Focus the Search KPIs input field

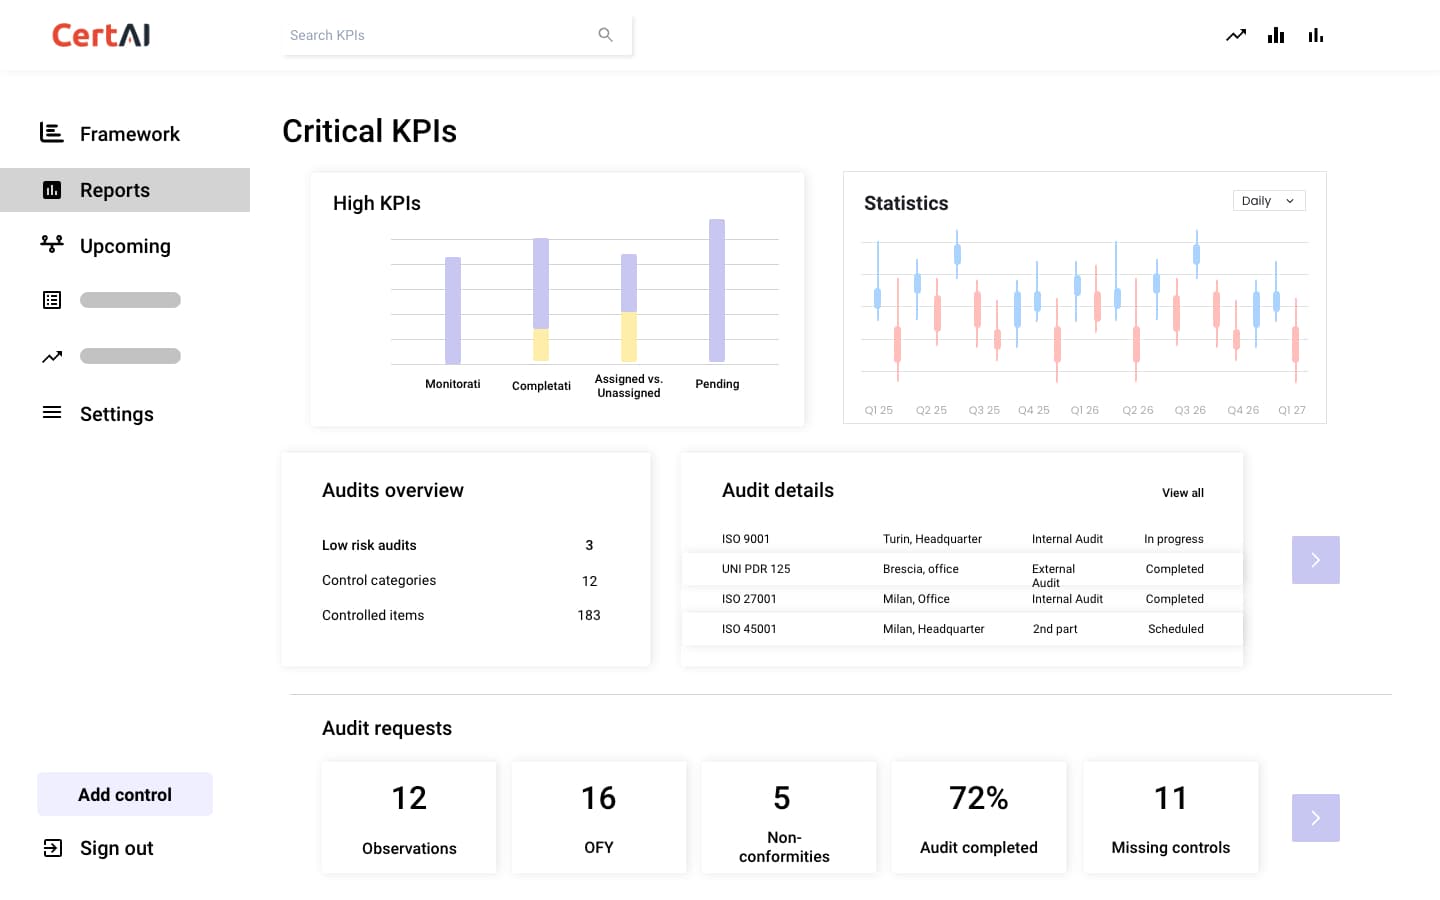click(440, 35)
